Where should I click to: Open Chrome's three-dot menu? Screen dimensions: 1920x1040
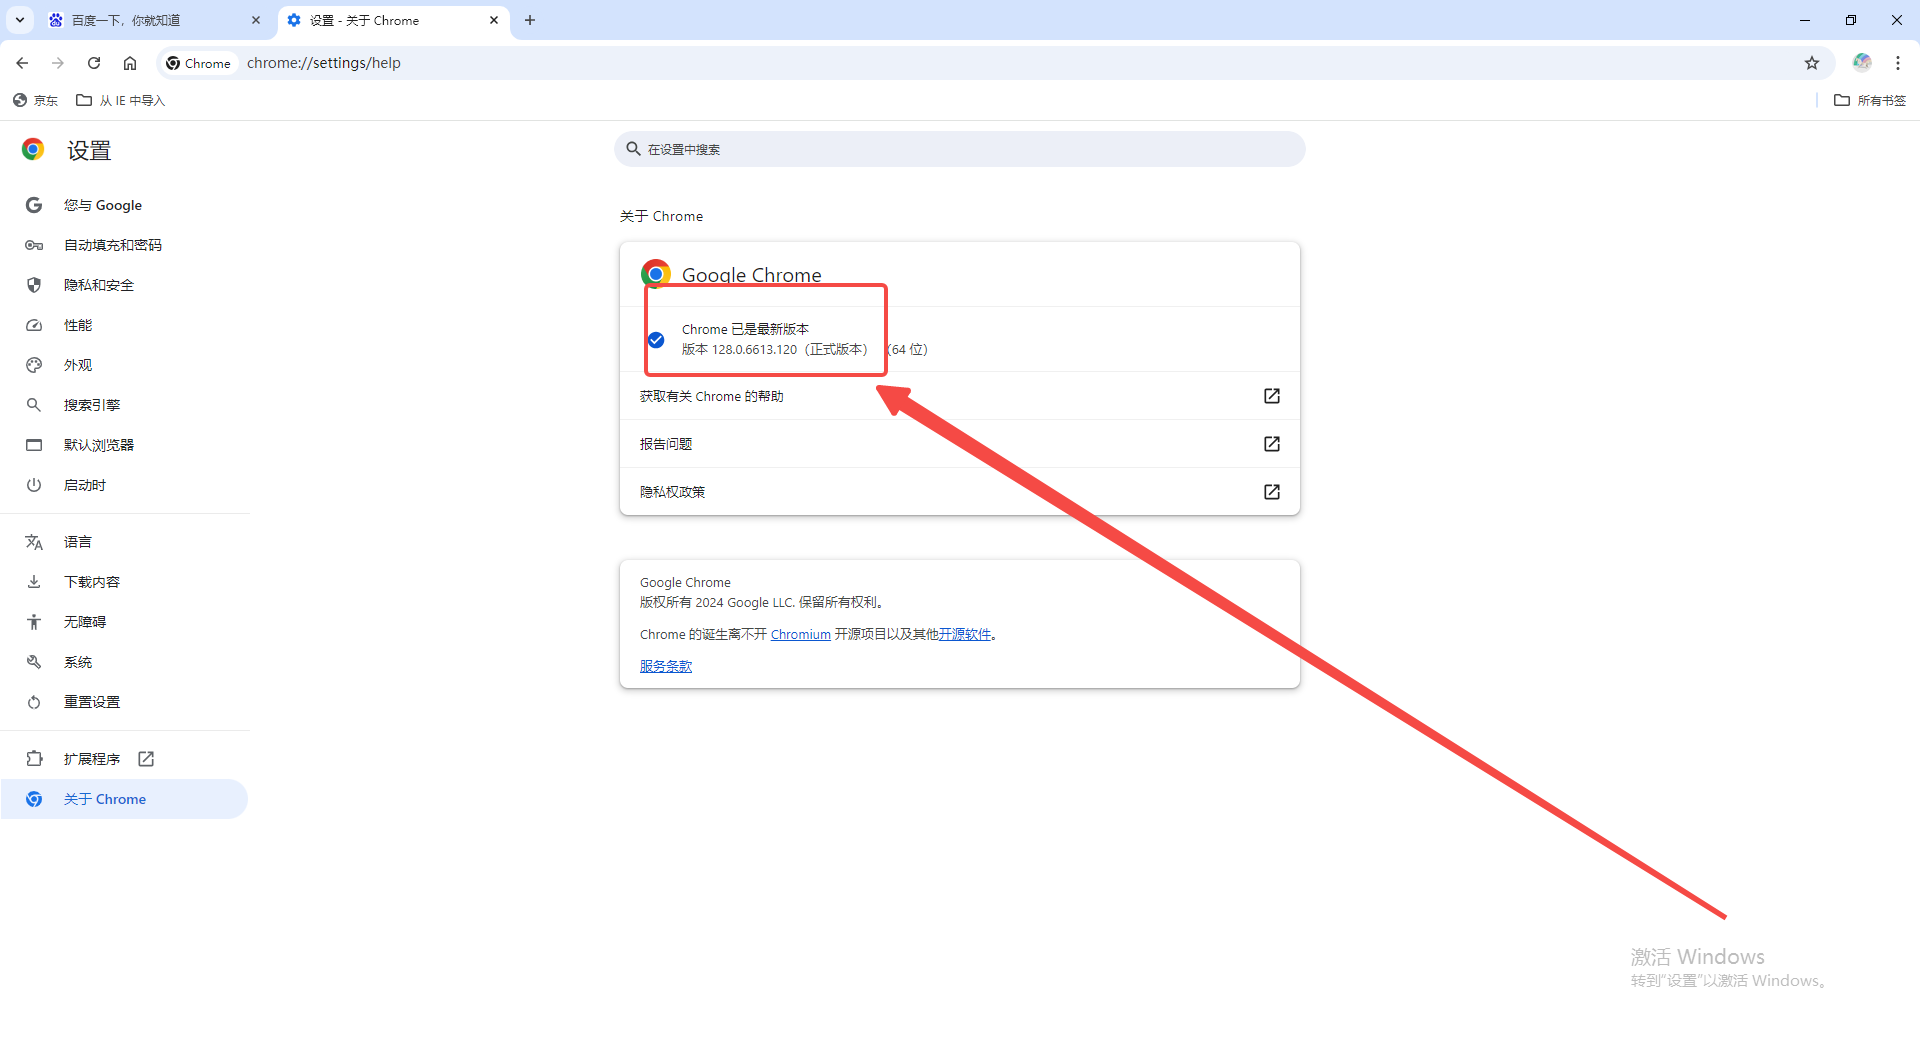[1898, 63]
